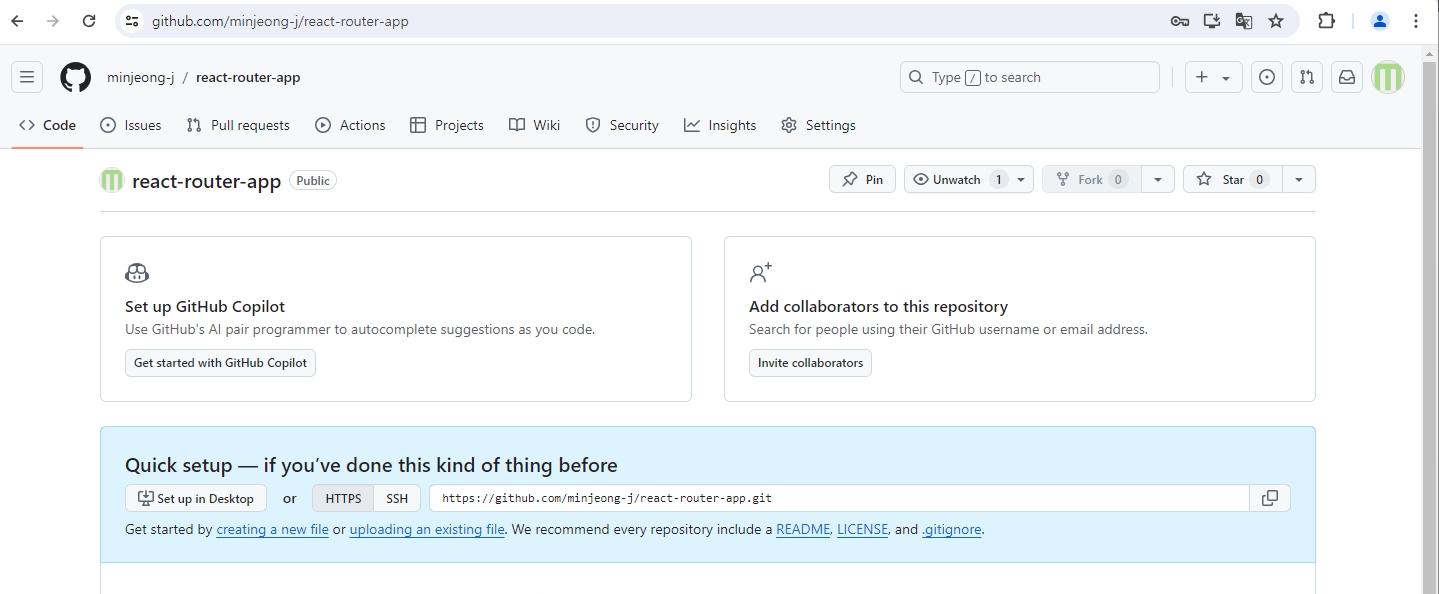Expand the star lists dropdown arrow
The width and height of the screenshot is (1439, 594).
(1298, 180)
